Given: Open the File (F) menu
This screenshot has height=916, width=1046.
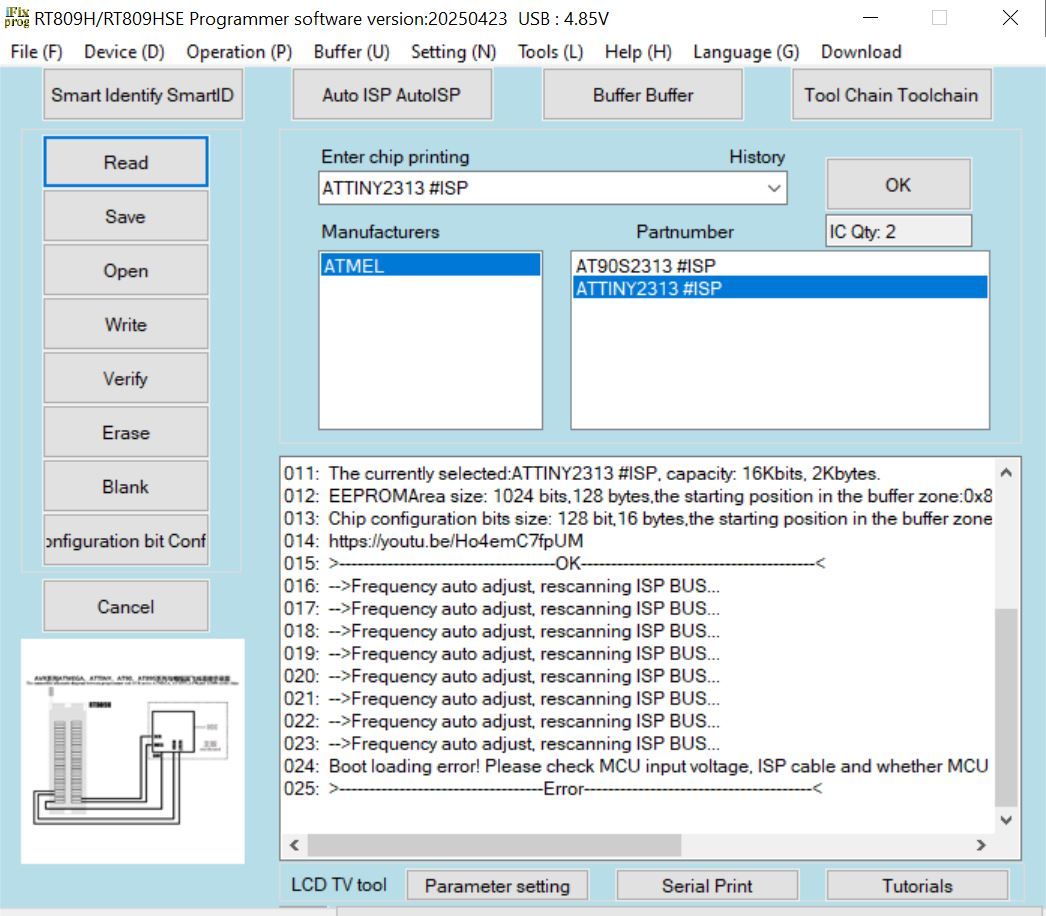Looking at the screenshot, I should (36, 52).
